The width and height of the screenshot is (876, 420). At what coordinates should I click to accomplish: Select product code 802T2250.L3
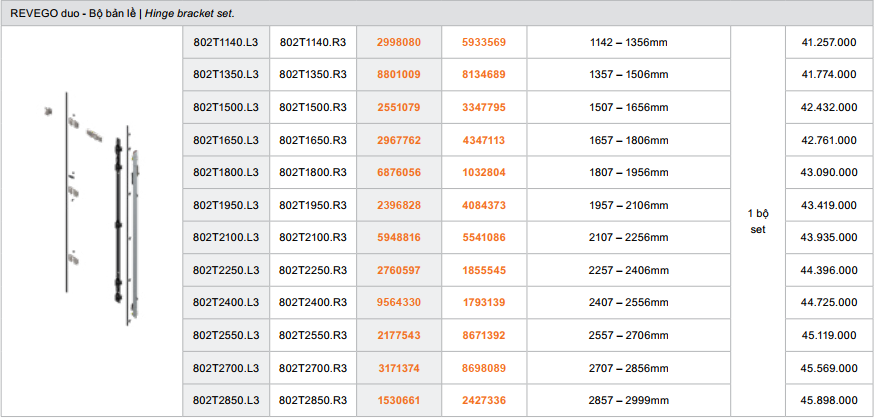pos(226,271)
